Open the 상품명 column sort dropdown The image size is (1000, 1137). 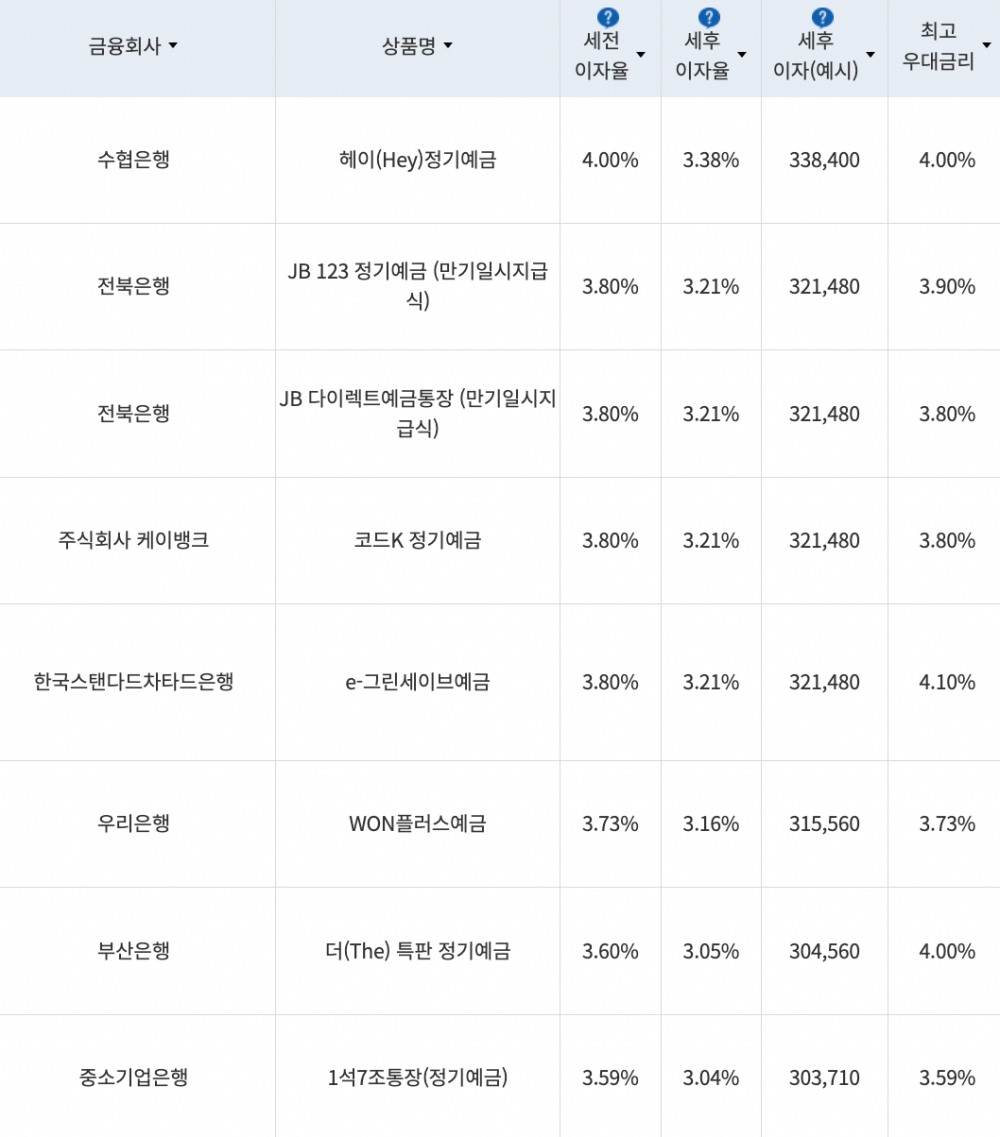pos(447,45)
